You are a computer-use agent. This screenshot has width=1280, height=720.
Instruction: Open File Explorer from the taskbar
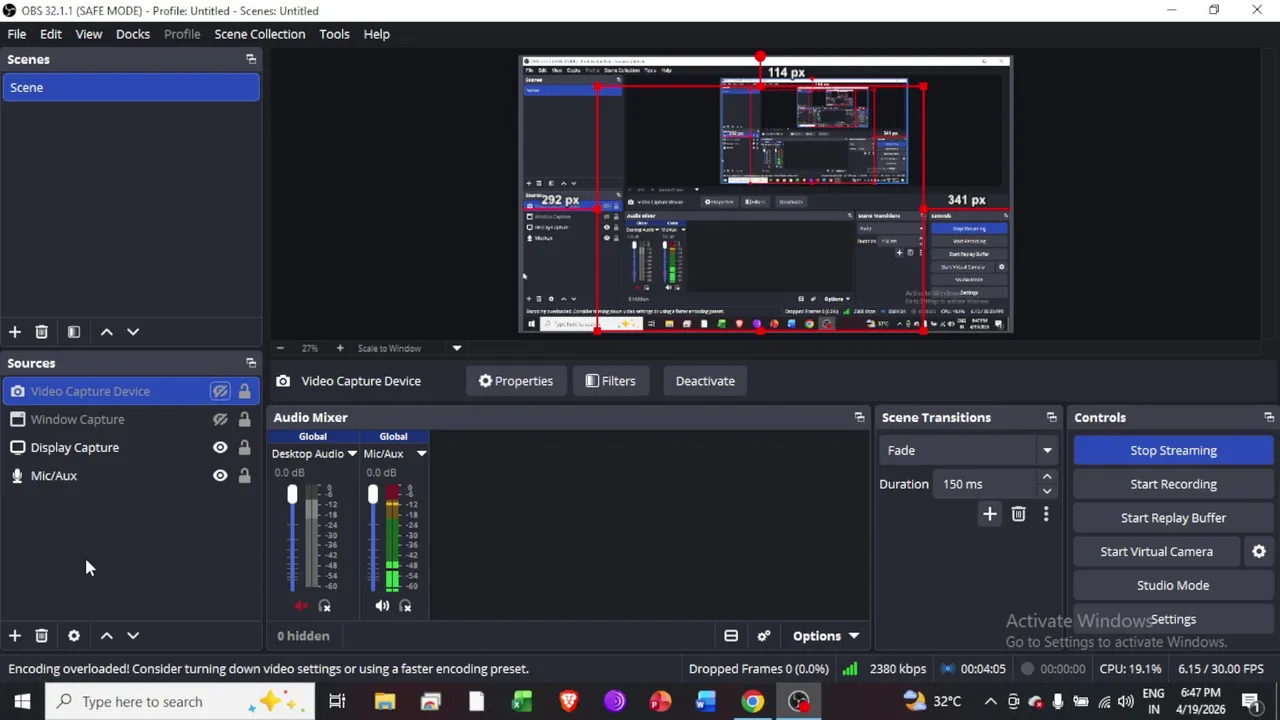tap(384, 701)
